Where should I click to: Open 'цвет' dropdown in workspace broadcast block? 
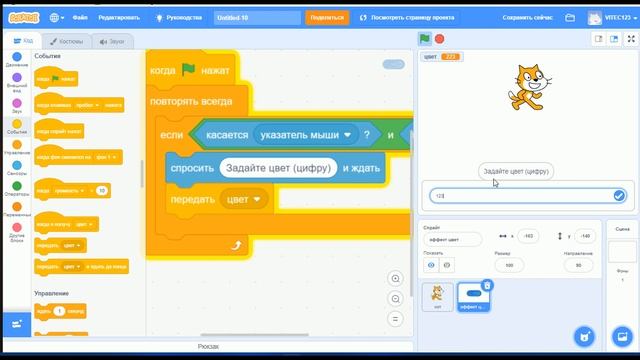click(x=244, y=200)
